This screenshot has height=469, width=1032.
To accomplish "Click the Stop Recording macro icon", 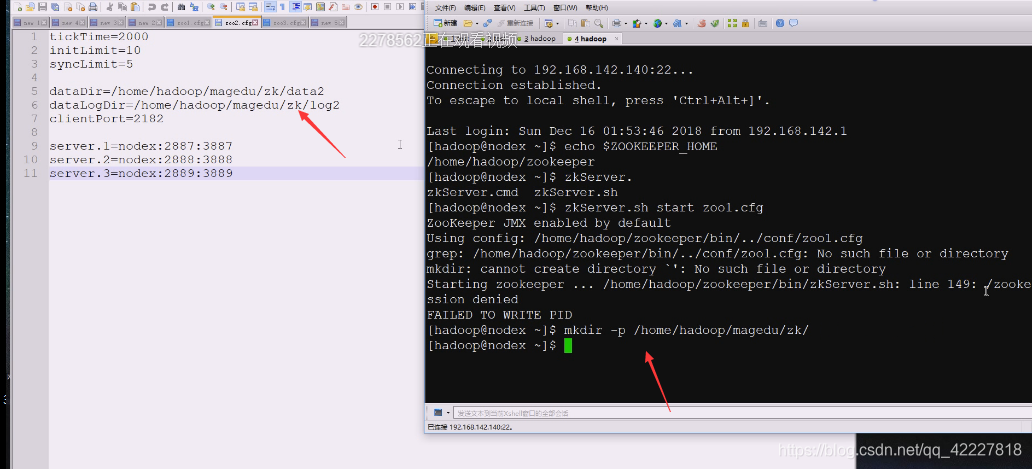I will (388, 7).
